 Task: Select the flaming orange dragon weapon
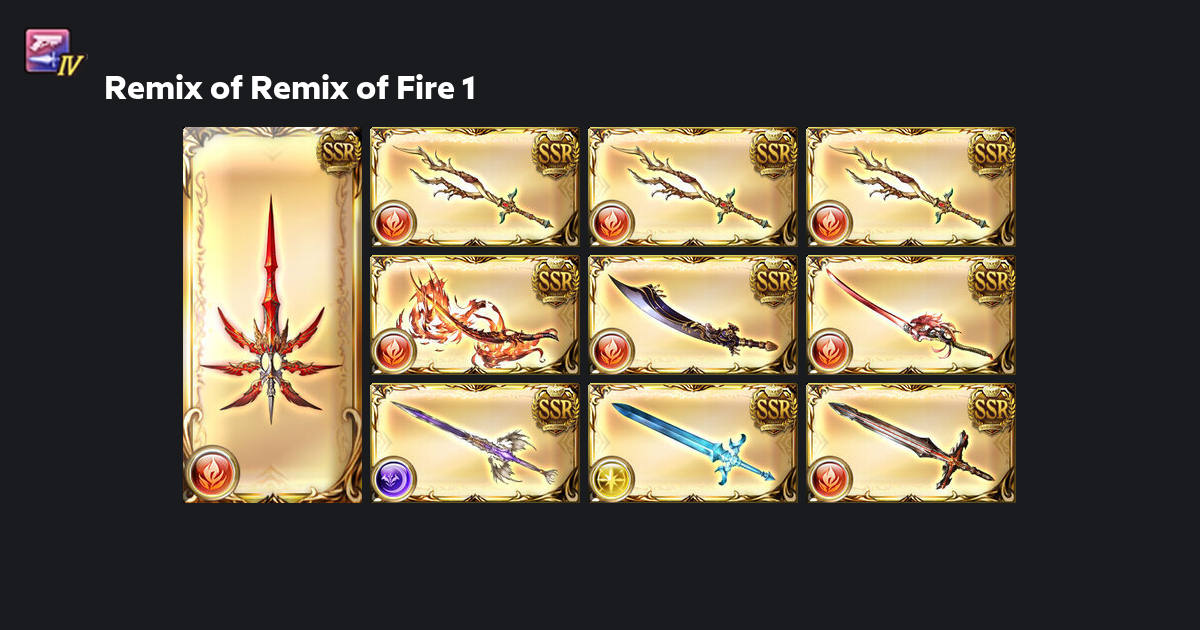476,315
